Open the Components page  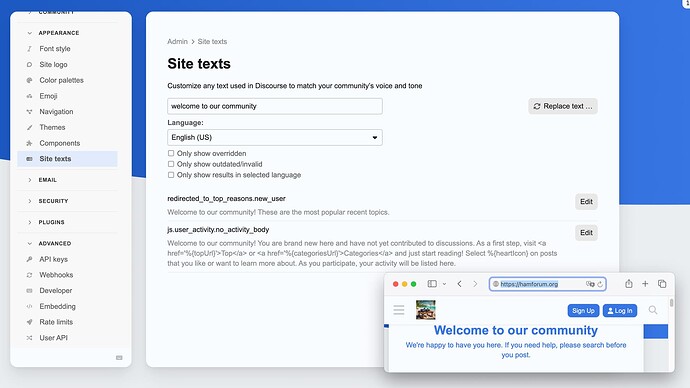pos(59,143)
